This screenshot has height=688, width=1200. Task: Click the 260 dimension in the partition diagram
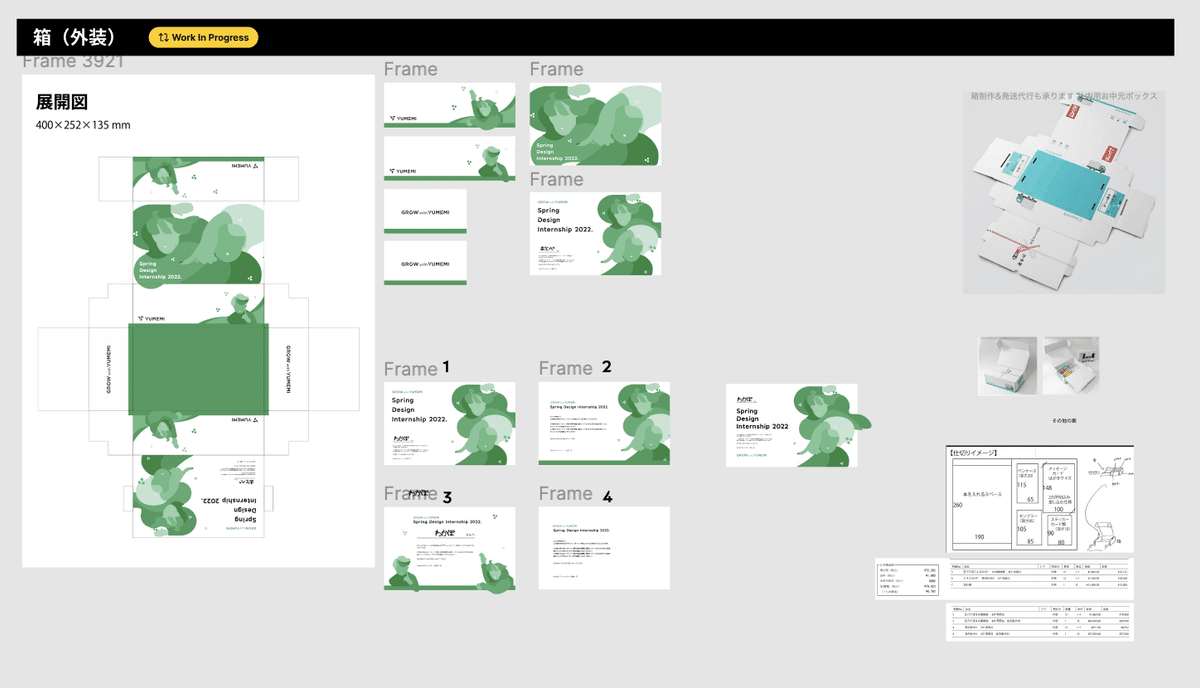pyautogui.click(x=957, y=505)
